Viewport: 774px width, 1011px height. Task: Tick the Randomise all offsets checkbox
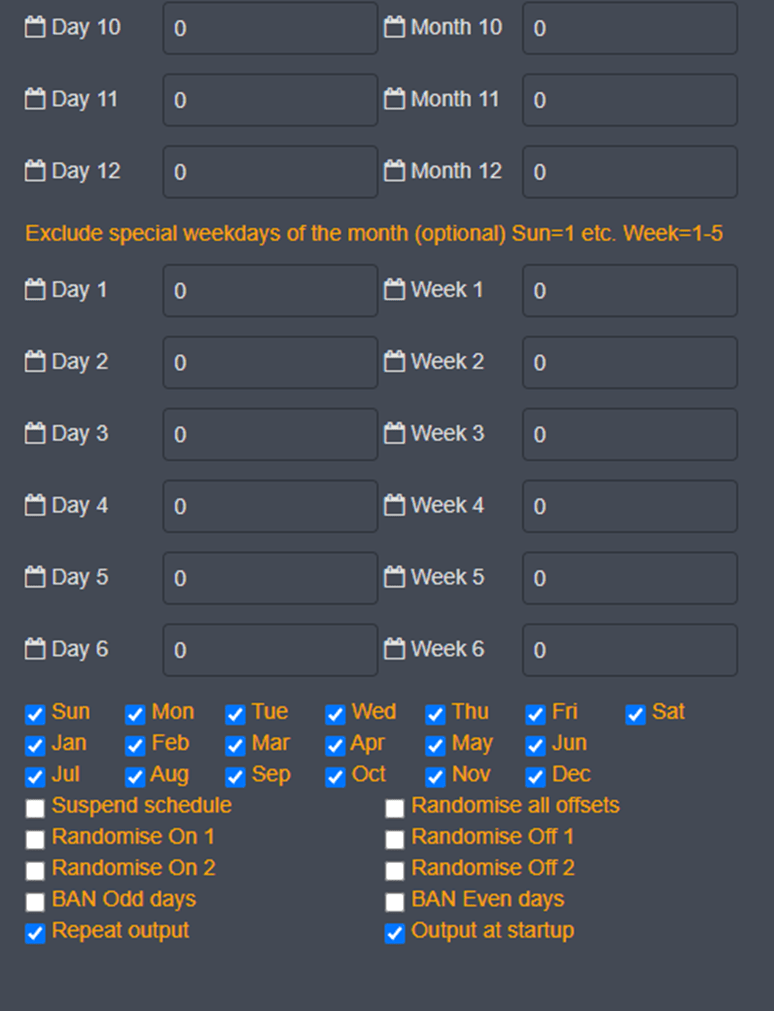[395, 807]
